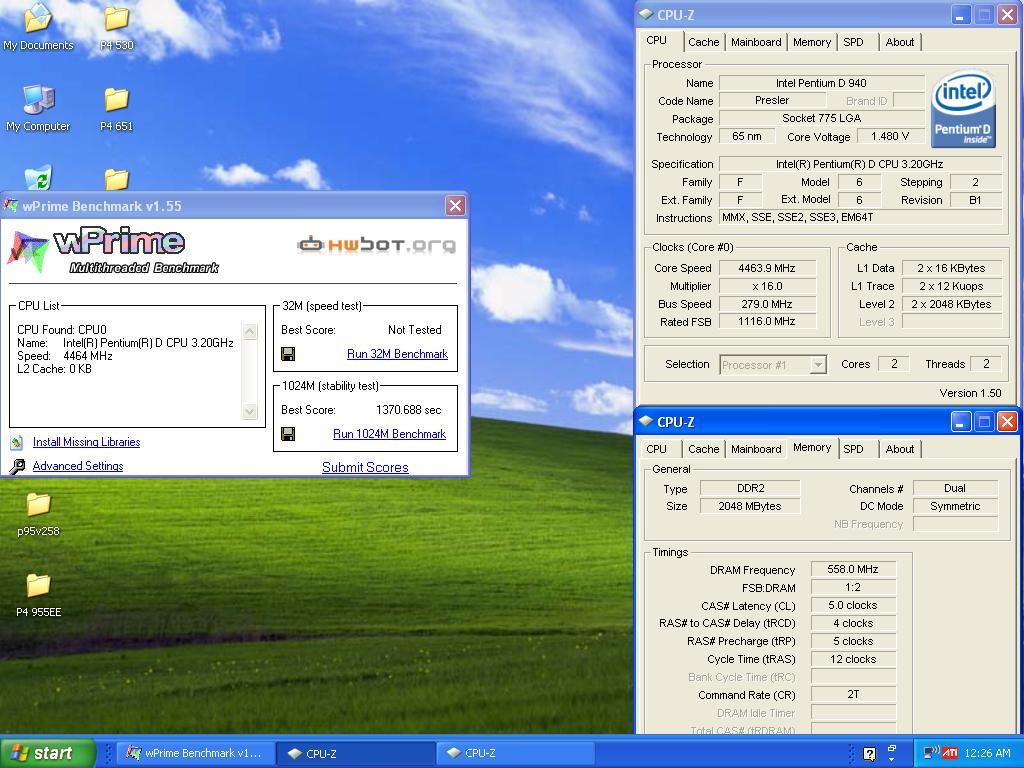This screenshot has height=768, width=1024.
Task: Click the Submit Scores link
Action: (x=365, y=468)
